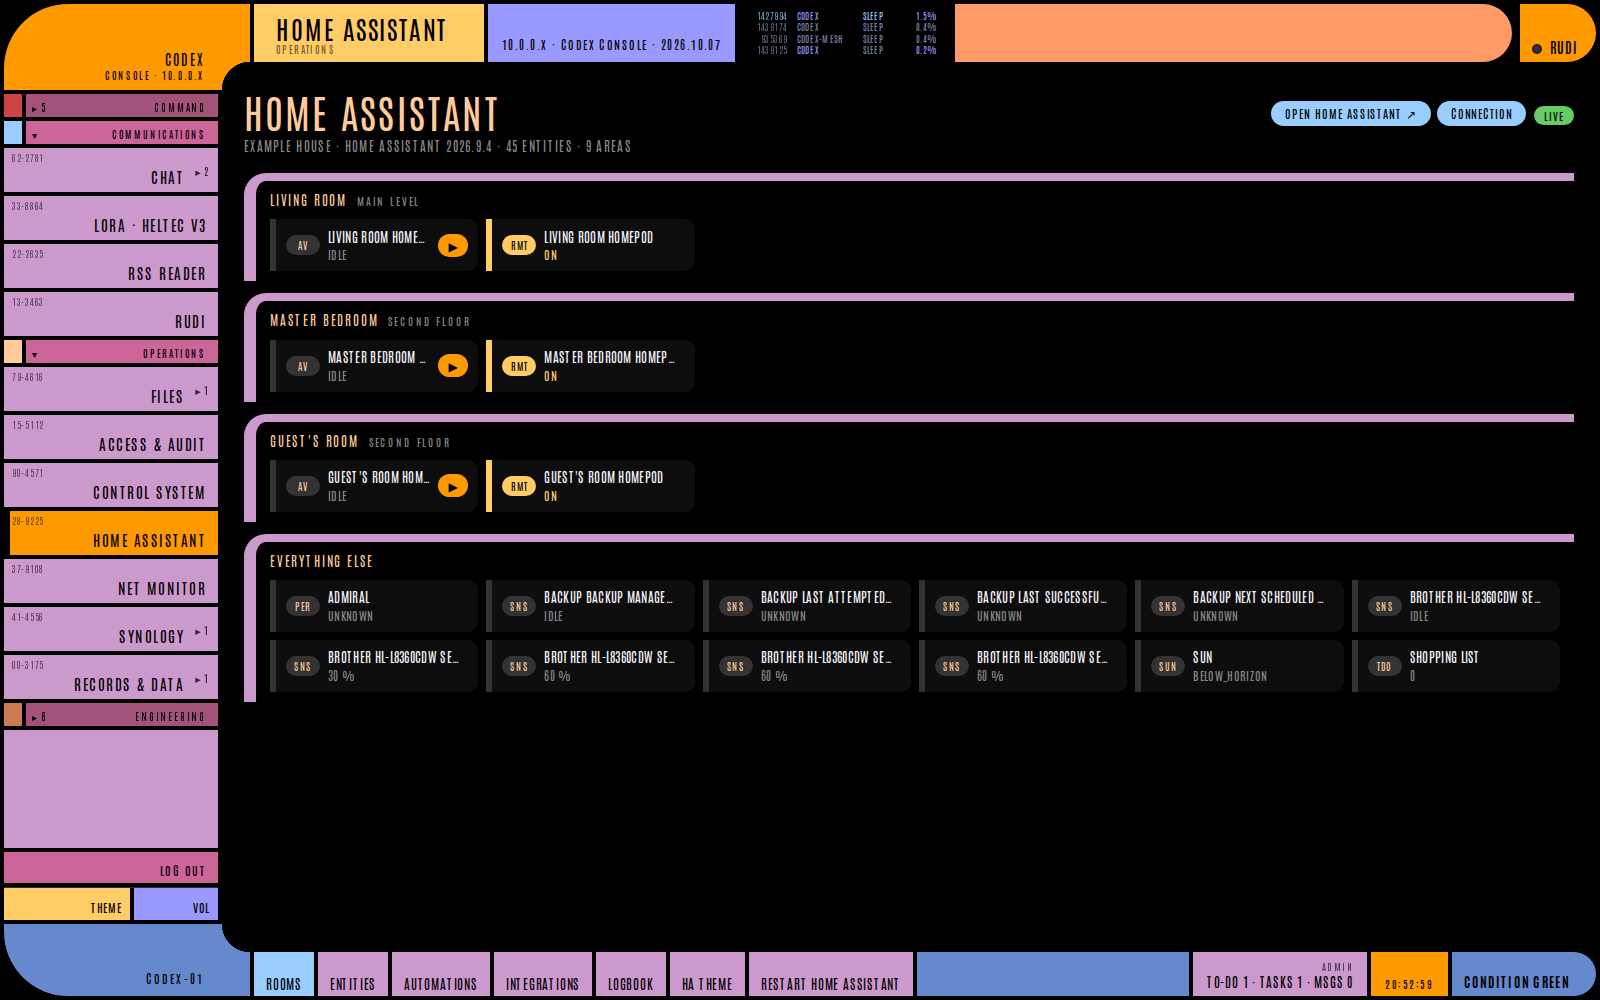Click the yellow swatch beside Operations section
Viewport: 1600px width, 1000px height.
(x=13, y=352)
